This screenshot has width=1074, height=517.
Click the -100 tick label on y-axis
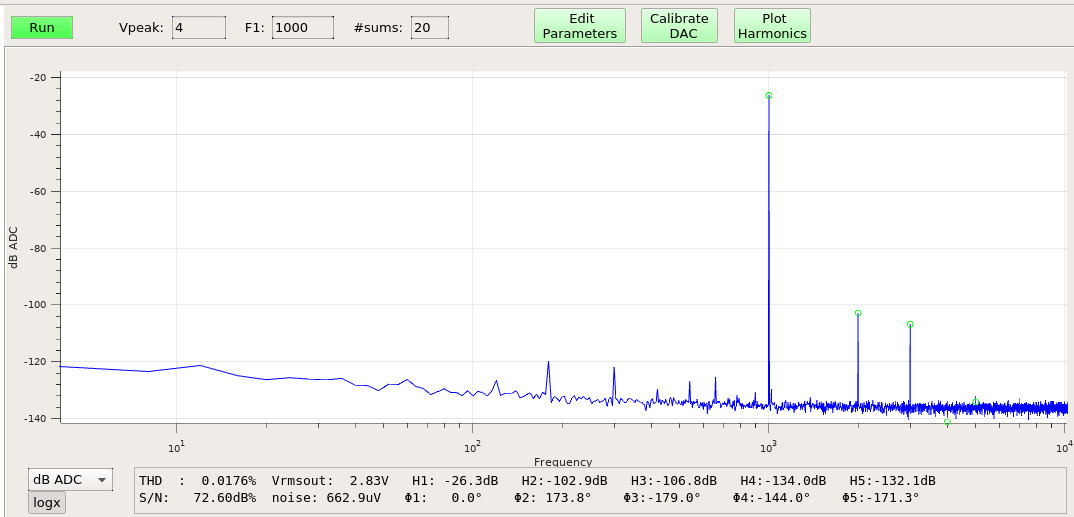[x=36, y=305]
